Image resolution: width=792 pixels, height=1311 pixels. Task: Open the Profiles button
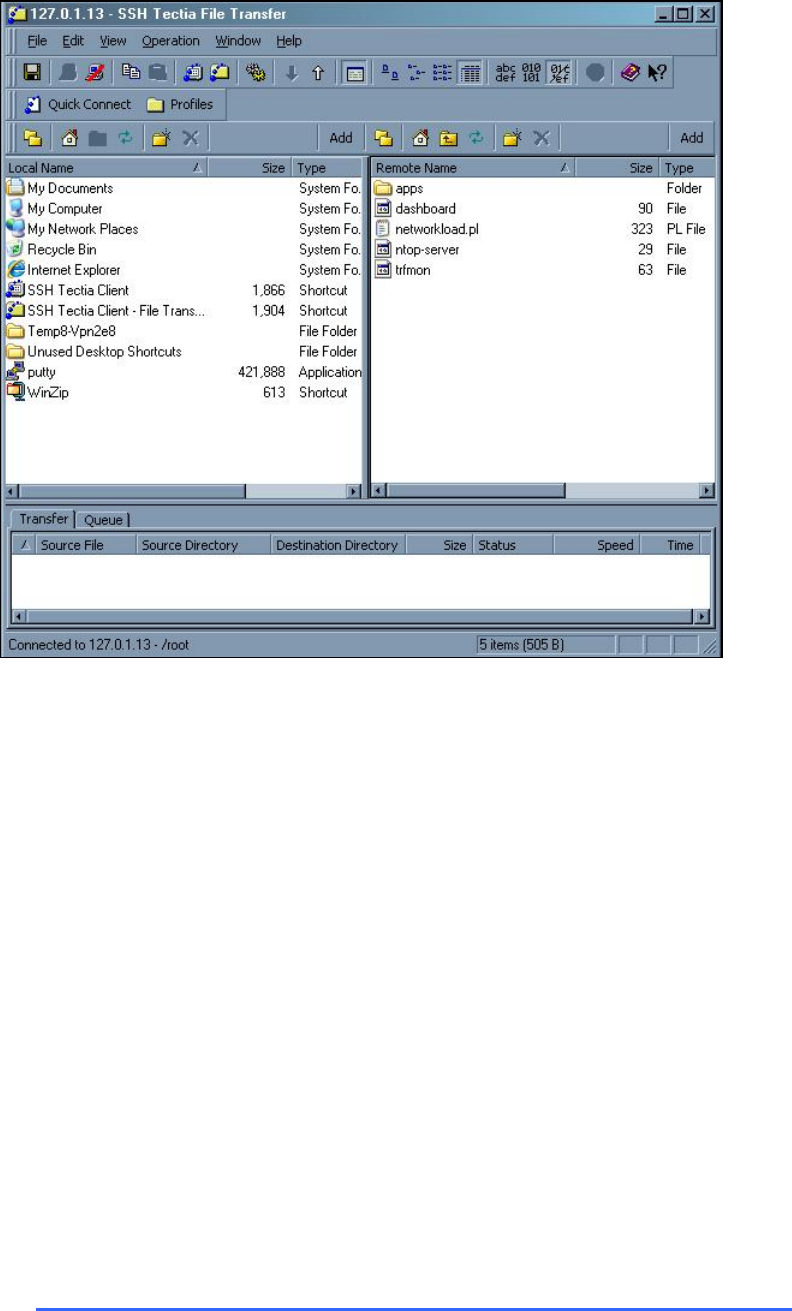(179, 104)
